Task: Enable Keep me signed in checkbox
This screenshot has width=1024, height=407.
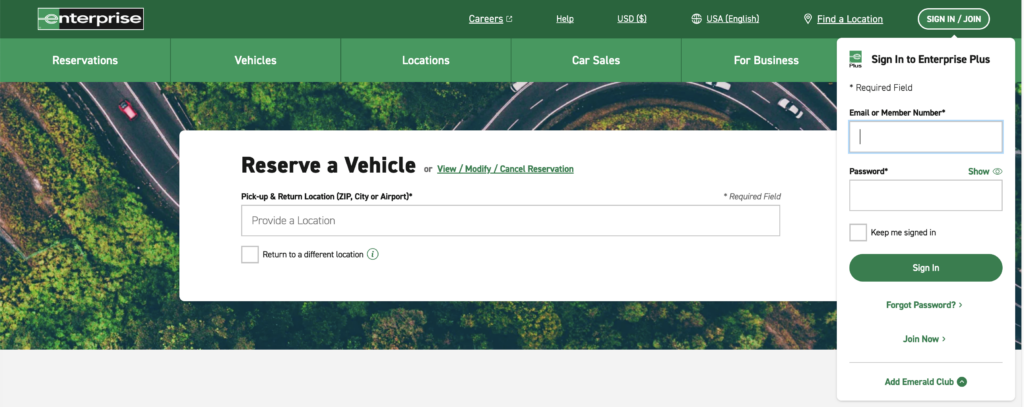Action: click(x=858, y=233)
